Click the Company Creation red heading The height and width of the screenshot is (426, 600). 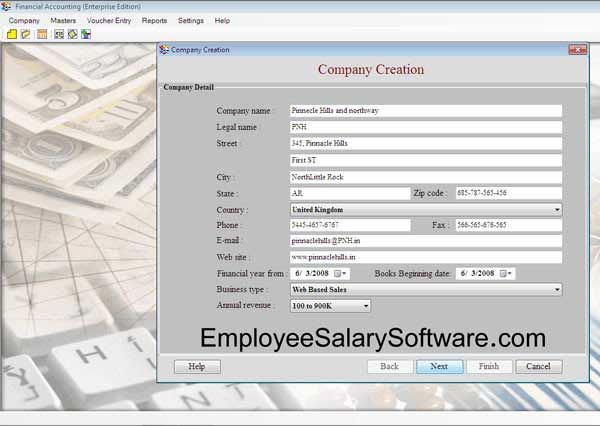[x=371, y=69]
